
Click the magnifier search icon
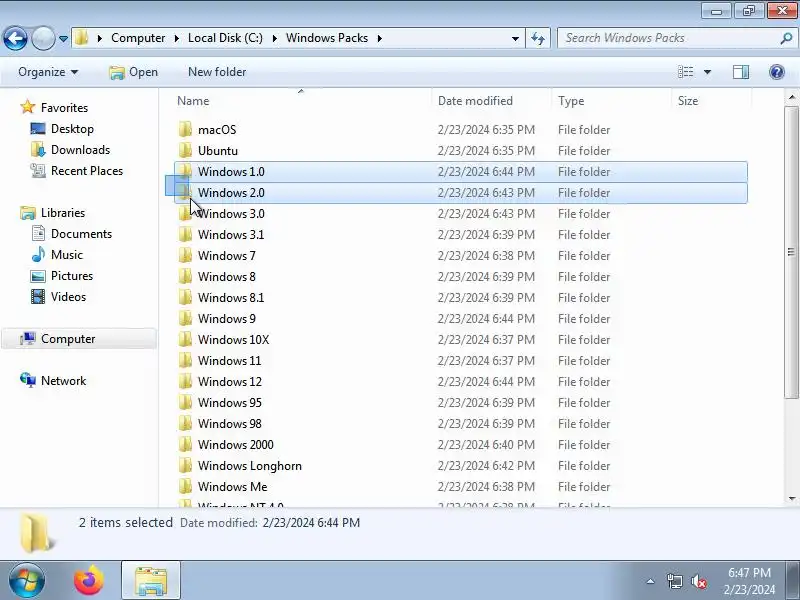point(786,38)
